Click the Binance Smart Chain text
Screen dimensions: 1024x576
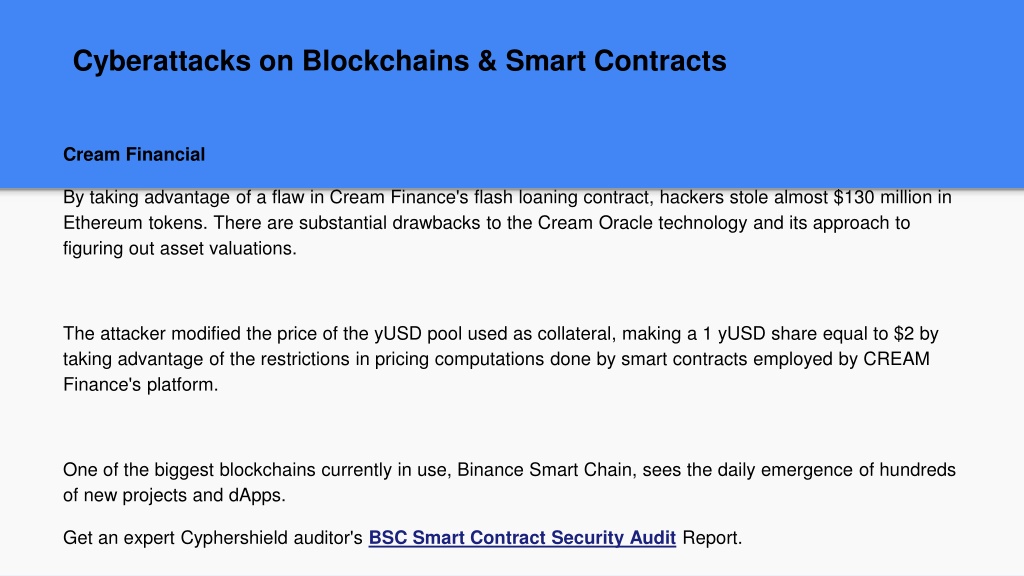(x=545, y=470)
